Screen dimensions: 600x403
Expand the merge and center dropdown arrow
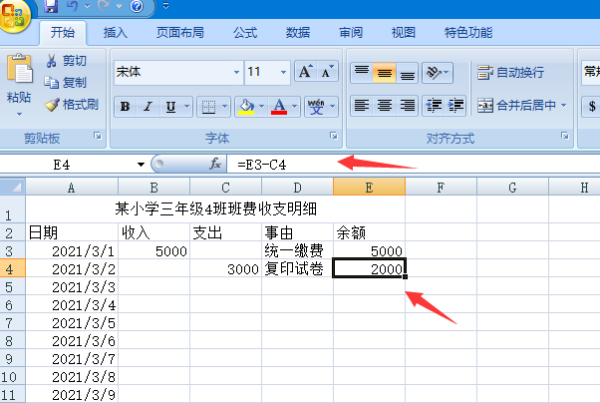564,105
